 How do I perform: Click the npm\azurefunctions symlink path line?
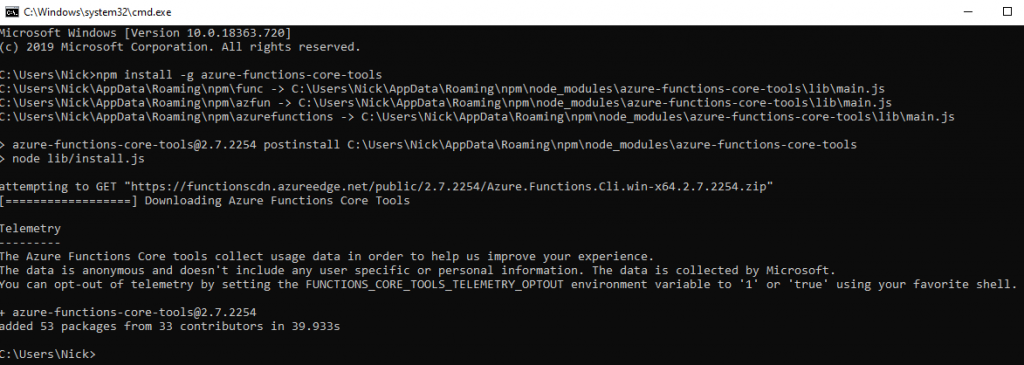(x=477, y=117)
